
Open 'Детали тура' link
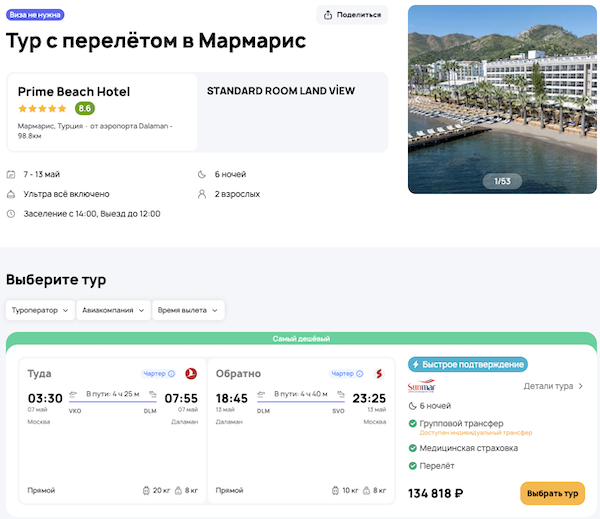point(554,386)
